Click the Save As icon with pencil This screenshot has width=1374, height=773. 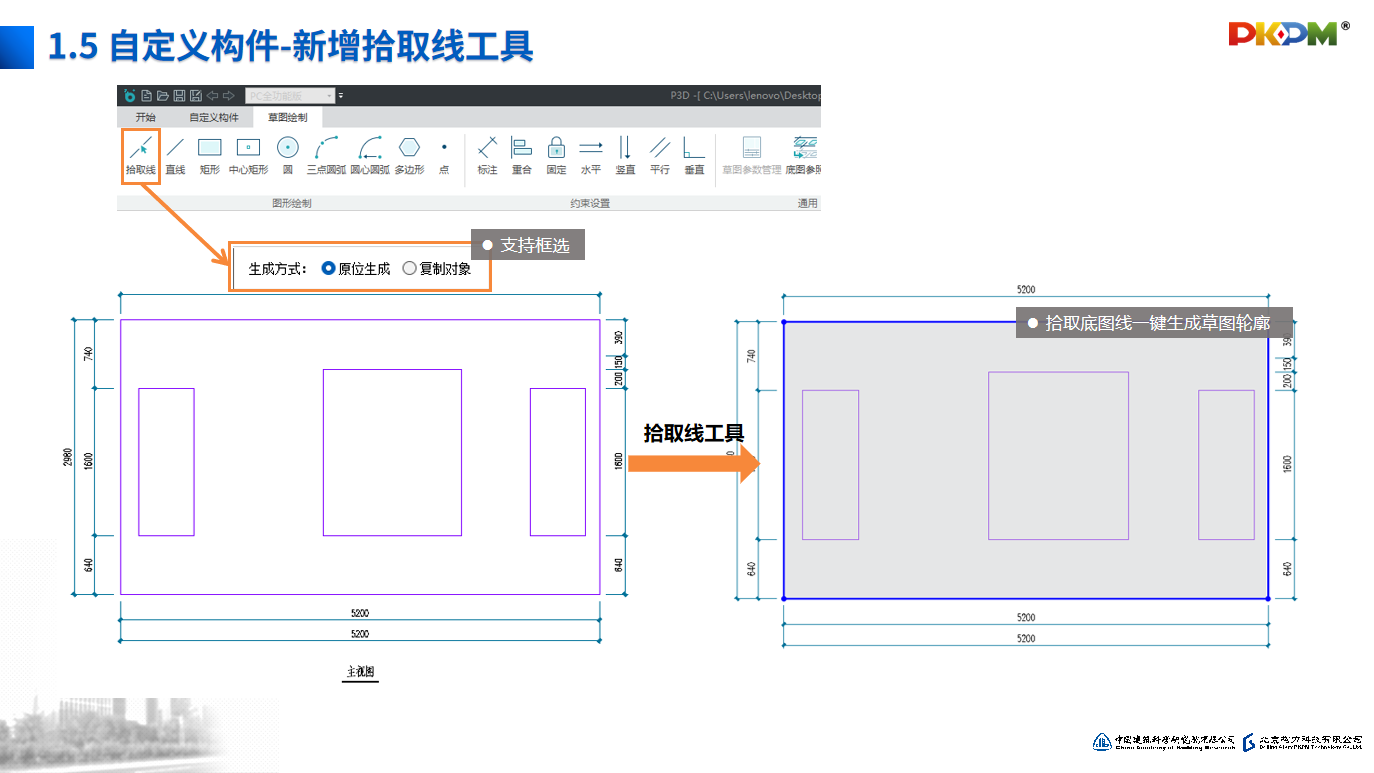coord(195,96)
